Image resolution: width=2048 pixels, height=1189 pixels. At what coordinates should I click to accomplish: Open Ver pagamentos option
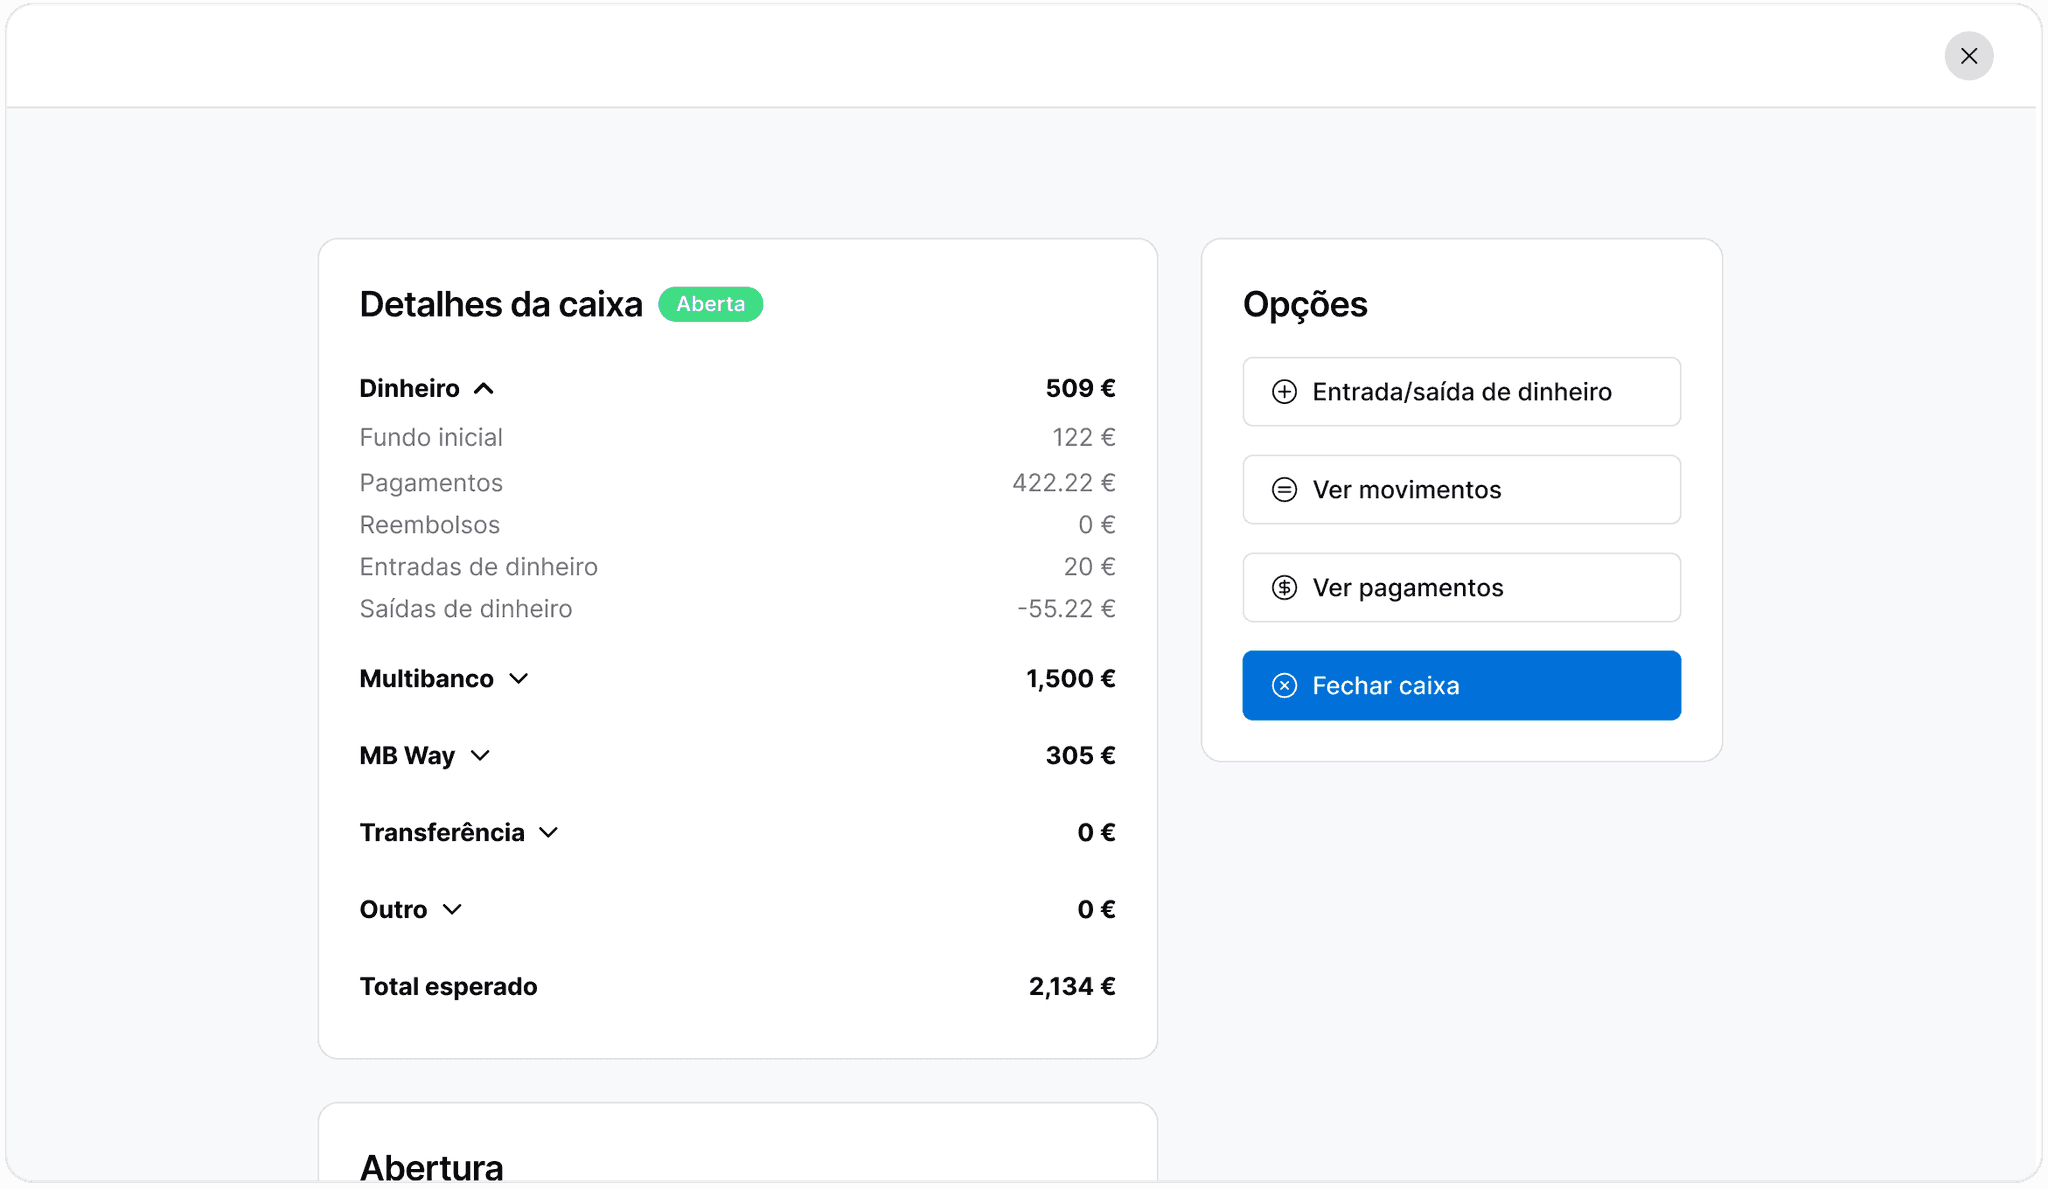pos(1461,588)
